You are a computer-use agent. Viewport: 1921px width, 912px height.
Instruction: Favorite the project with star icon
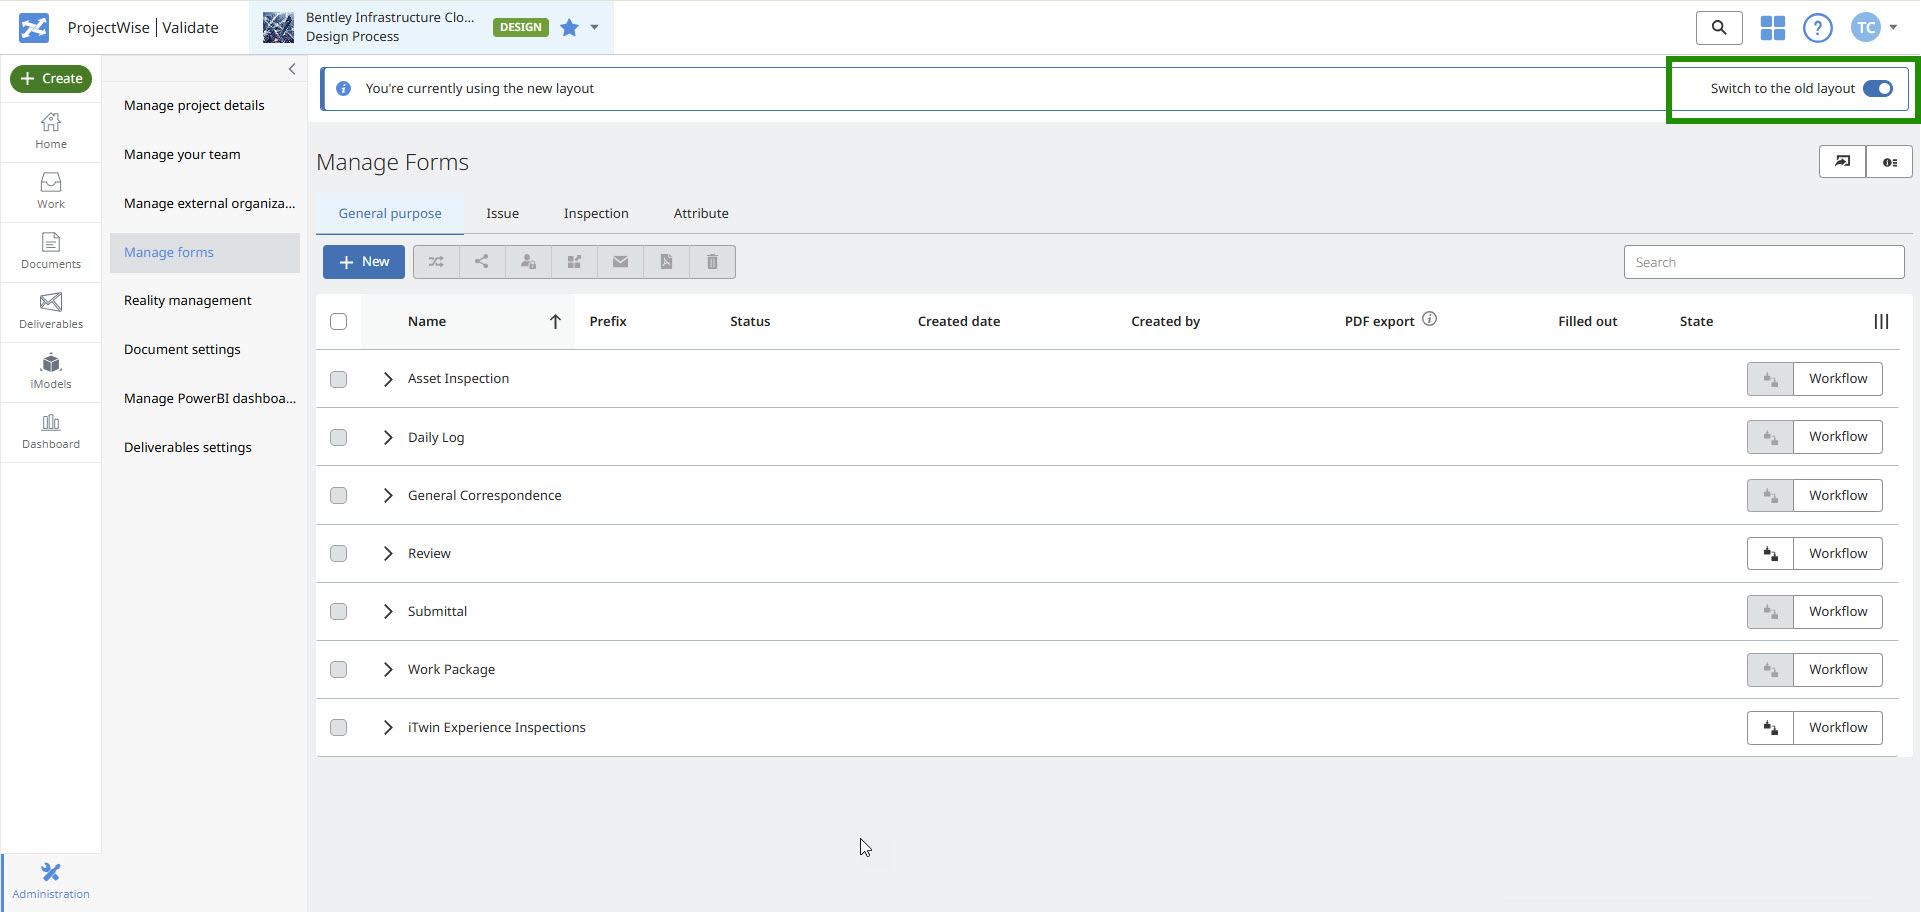click(569, 28)
